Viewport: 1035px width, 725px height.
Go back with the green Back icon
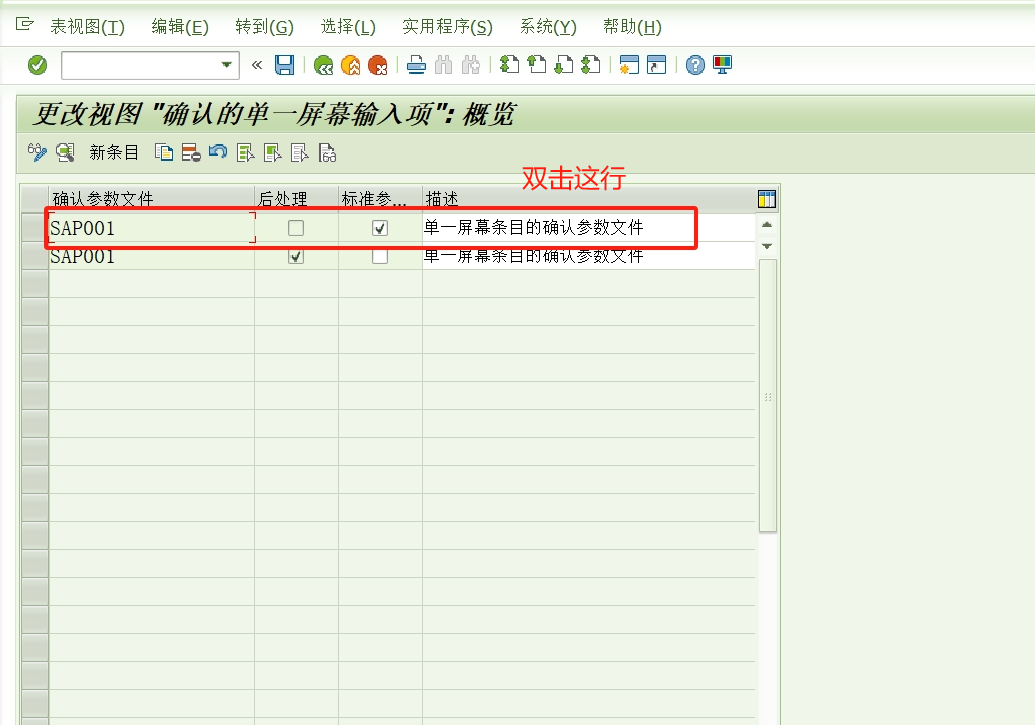click(x=323, y=65)
